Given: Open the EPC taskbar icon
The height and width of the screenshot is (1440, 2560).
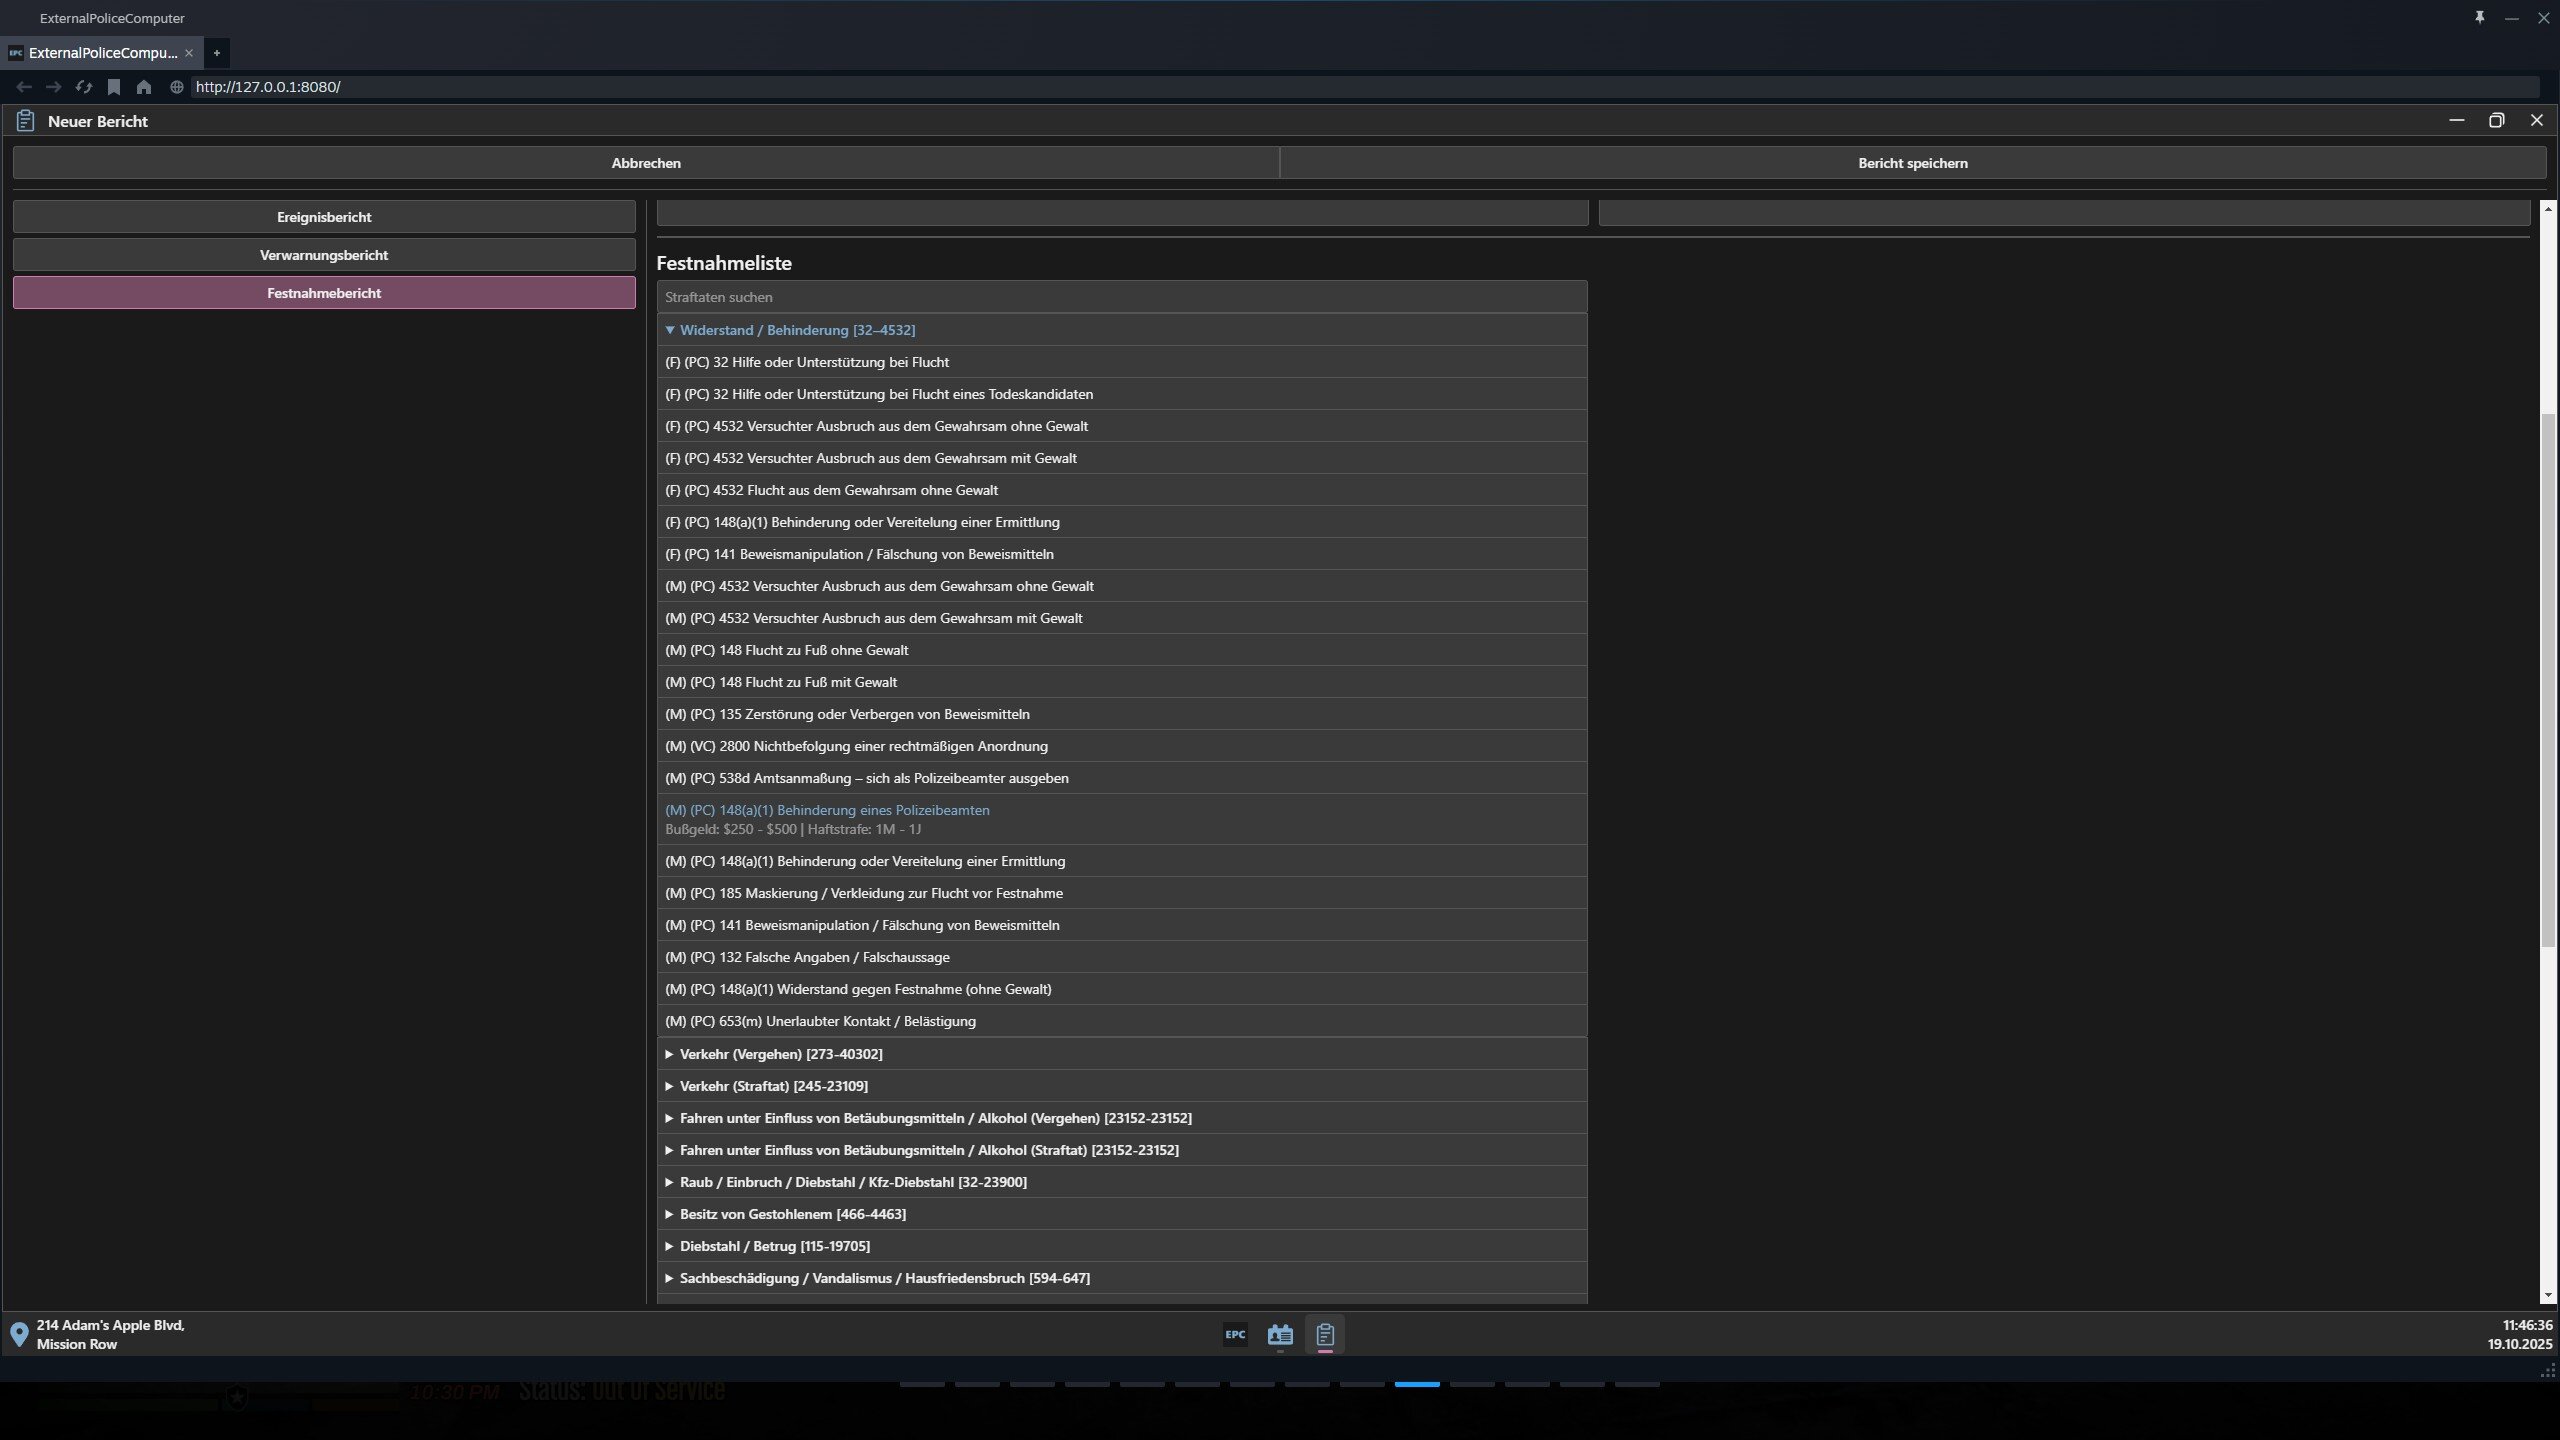Looking at the screenshot, I should pyautogui.click(x=1235, y=1334).
